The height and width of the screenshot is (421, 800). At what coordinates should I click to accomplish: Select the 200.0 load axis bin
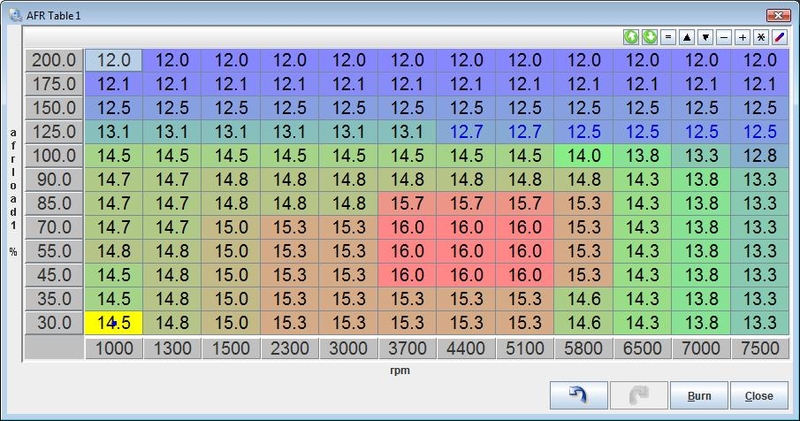coord(54,60)
